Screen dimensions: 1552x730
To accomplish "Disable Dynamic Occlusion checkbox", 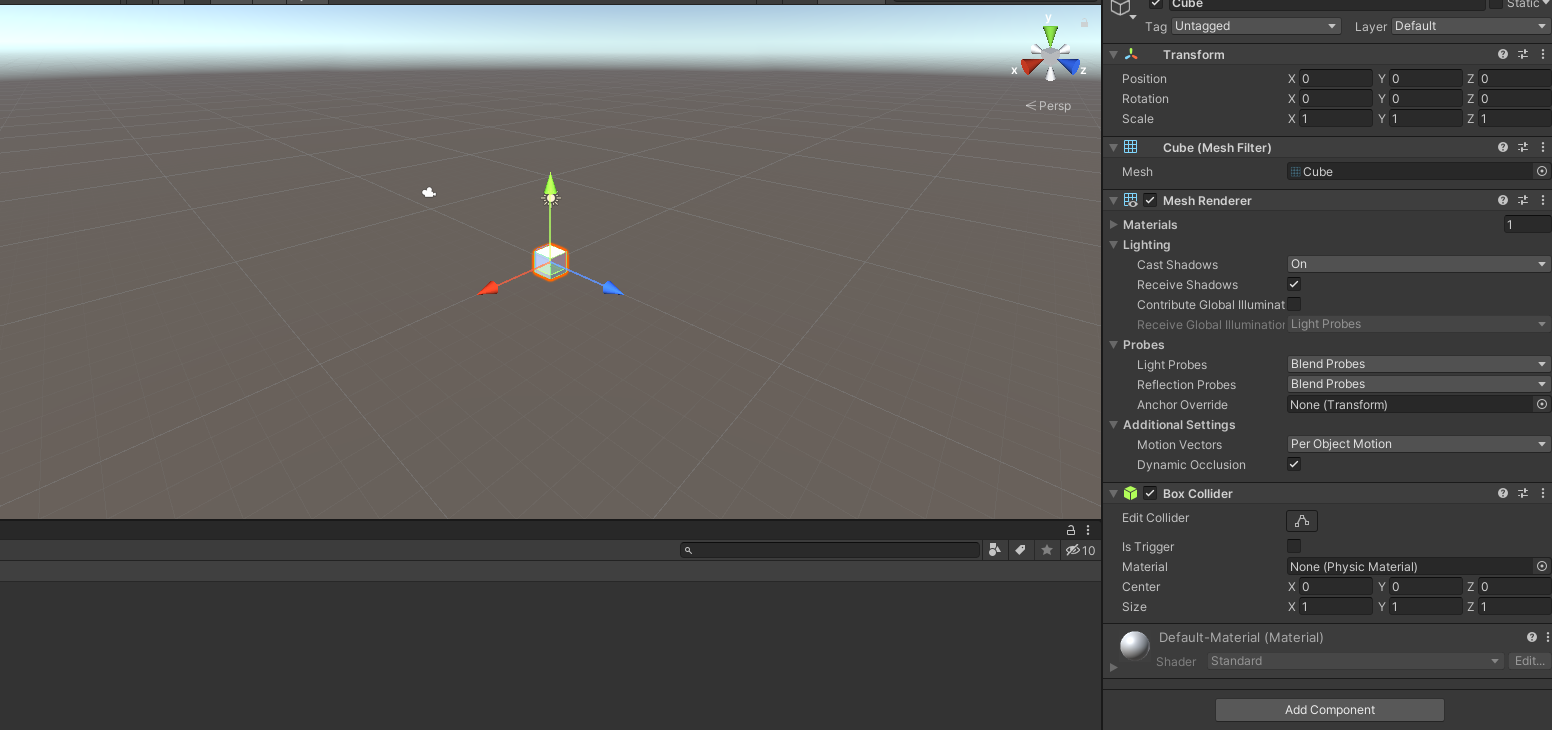I will coord(1294,465).
